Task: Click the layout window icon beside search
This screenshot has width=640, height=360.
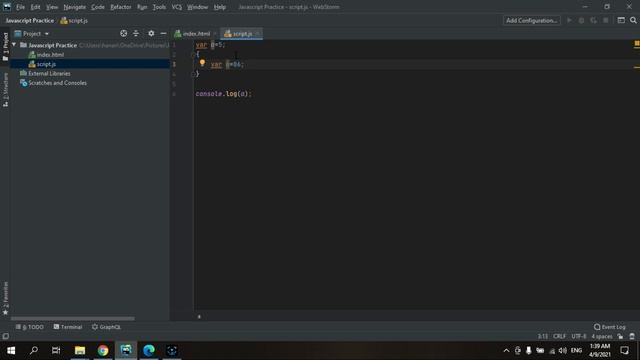Action: 621,20
